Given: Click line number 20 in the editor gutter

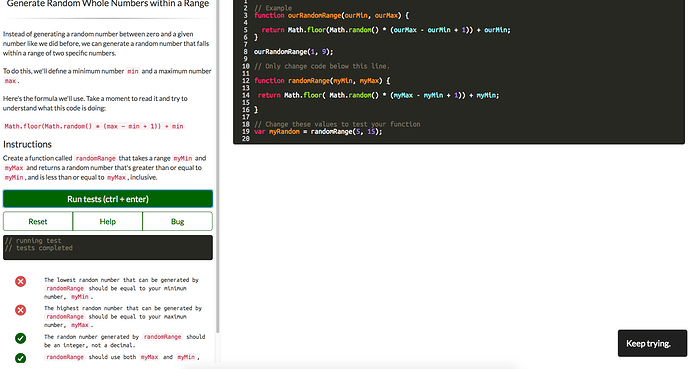Looking at the screenshot, I should (x=246, y=139).
